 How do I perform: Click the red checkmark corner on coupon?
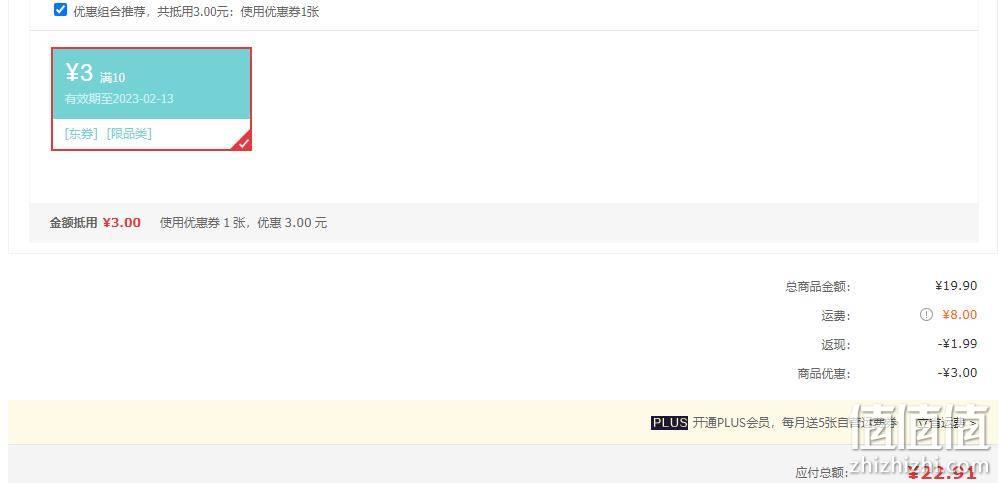click(x=245, y=144)
